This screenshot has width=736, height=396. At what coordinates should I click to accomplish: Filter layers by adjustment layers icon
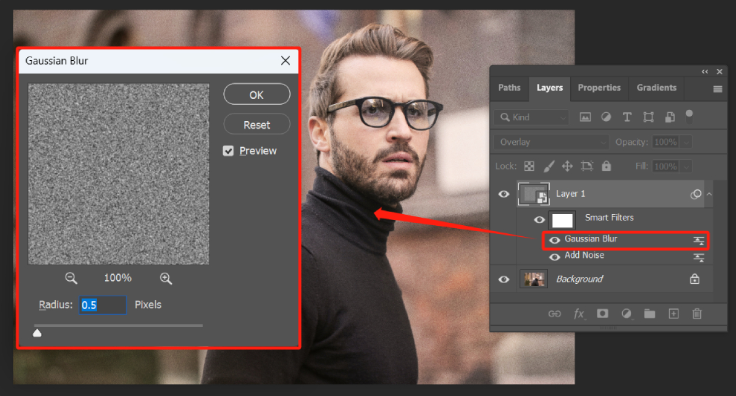click(606, 117)
